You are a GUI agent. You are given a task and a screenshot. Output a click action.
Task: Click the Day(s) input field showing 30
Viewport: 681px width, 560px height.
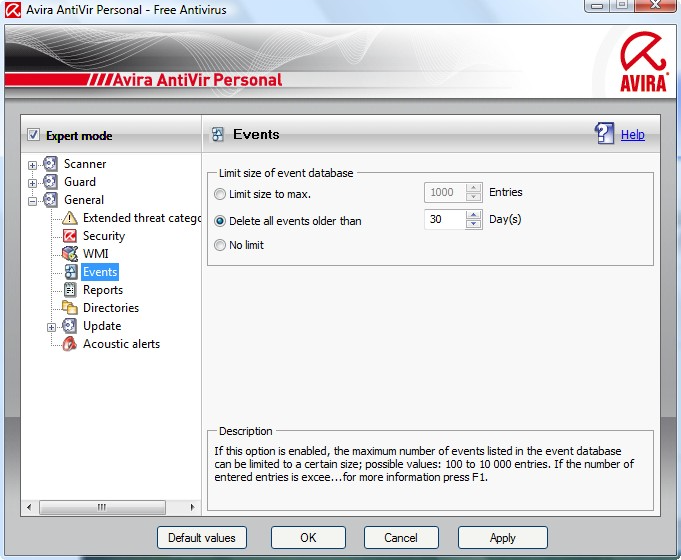445,219
